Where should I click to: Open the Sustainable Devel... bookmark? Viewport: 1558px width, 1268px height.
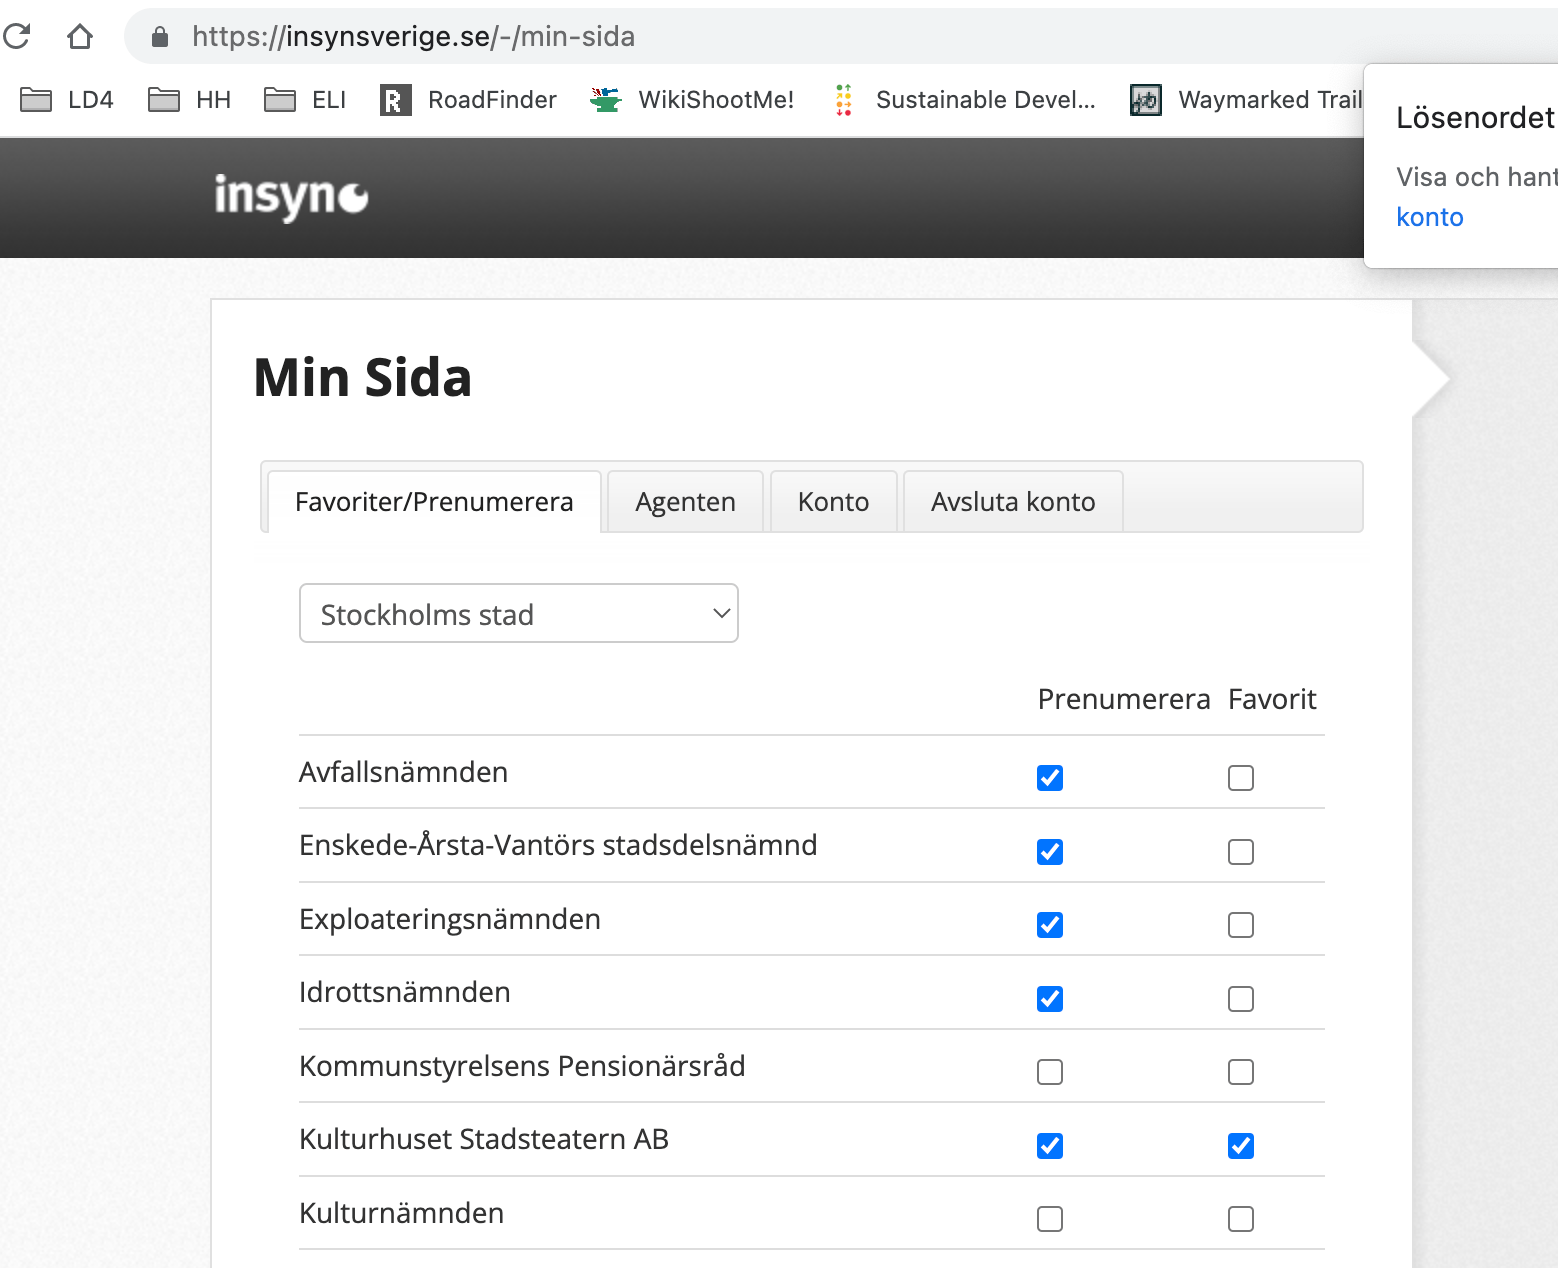964,100
